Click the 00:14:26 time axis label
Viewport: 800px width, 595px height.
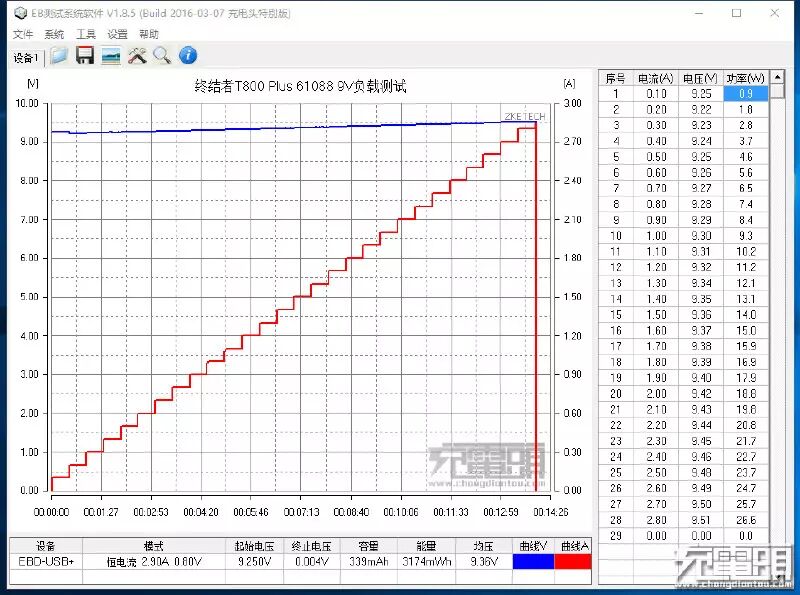click(551, 512)
